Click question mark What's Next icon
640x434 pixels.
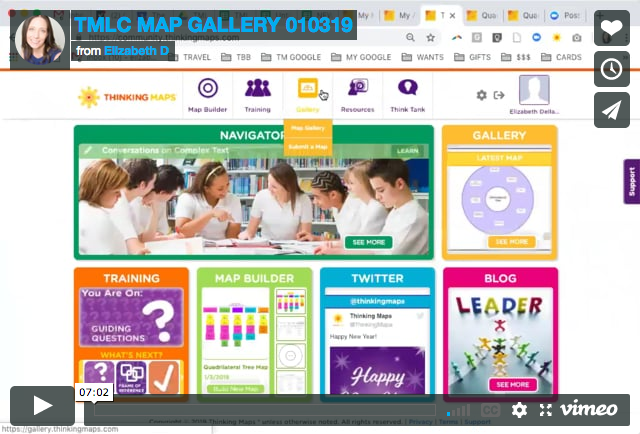pos(99,376)
